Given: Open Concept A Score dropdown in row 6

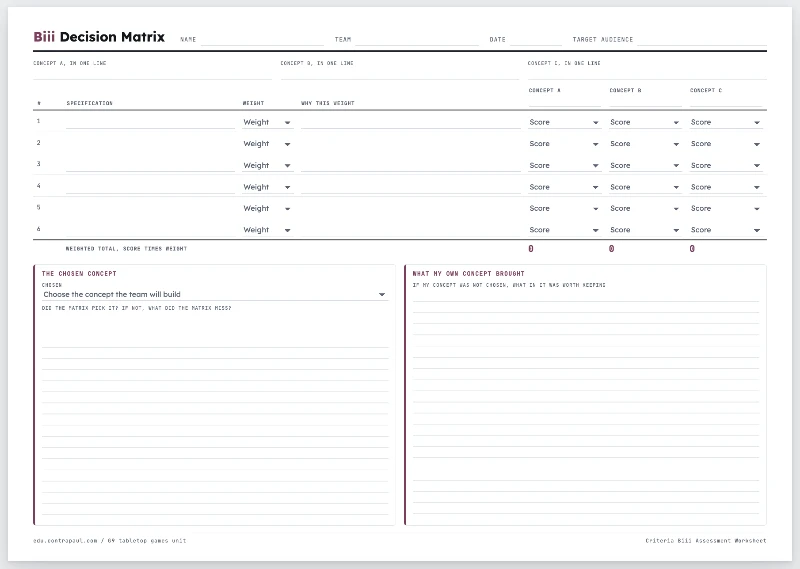Looking at the screenshot, I should coord(564,230).
